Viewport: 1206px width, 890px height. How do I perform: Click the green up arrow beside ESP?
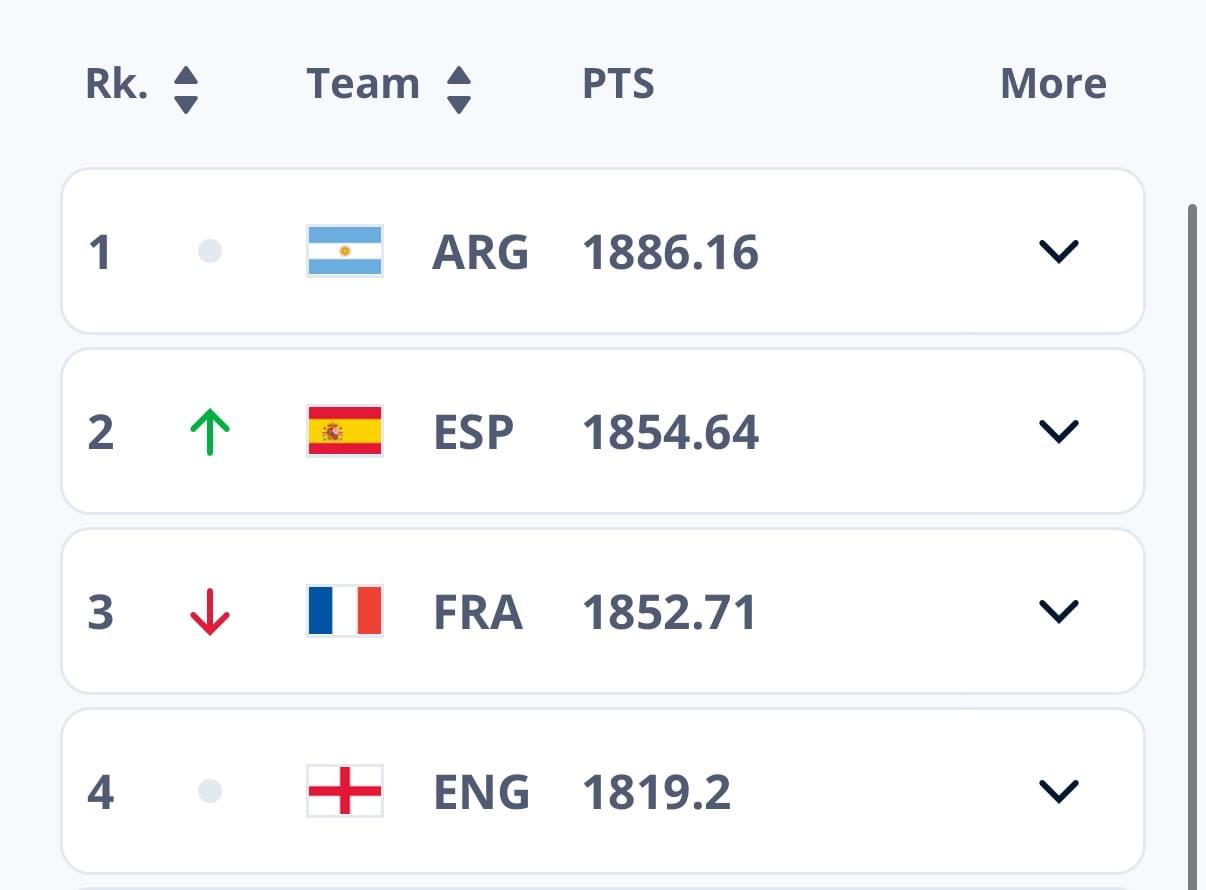tap(210, 432)
